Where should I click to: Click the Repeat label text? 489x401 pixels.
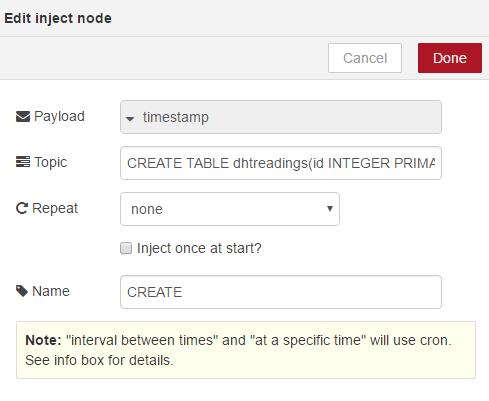click(x=55, y=208)
